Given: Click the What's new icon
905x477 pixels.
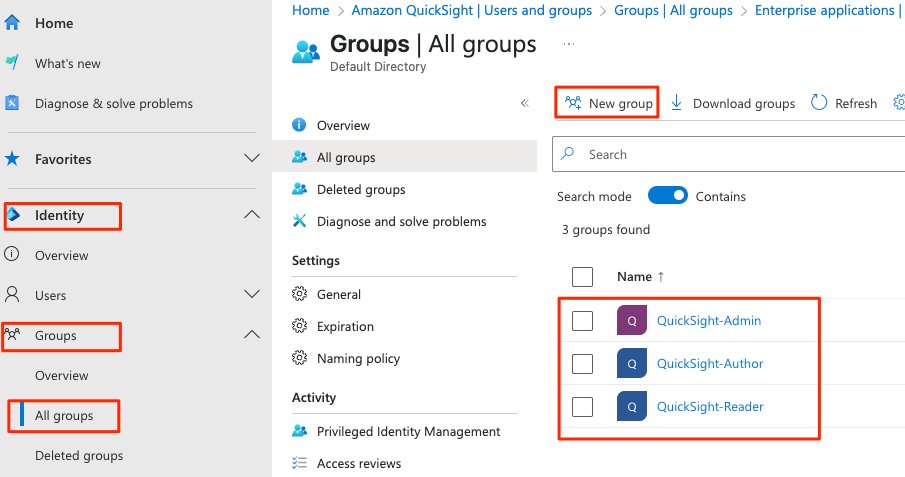Looking at the screenshot, I should [x=12, y=62].
